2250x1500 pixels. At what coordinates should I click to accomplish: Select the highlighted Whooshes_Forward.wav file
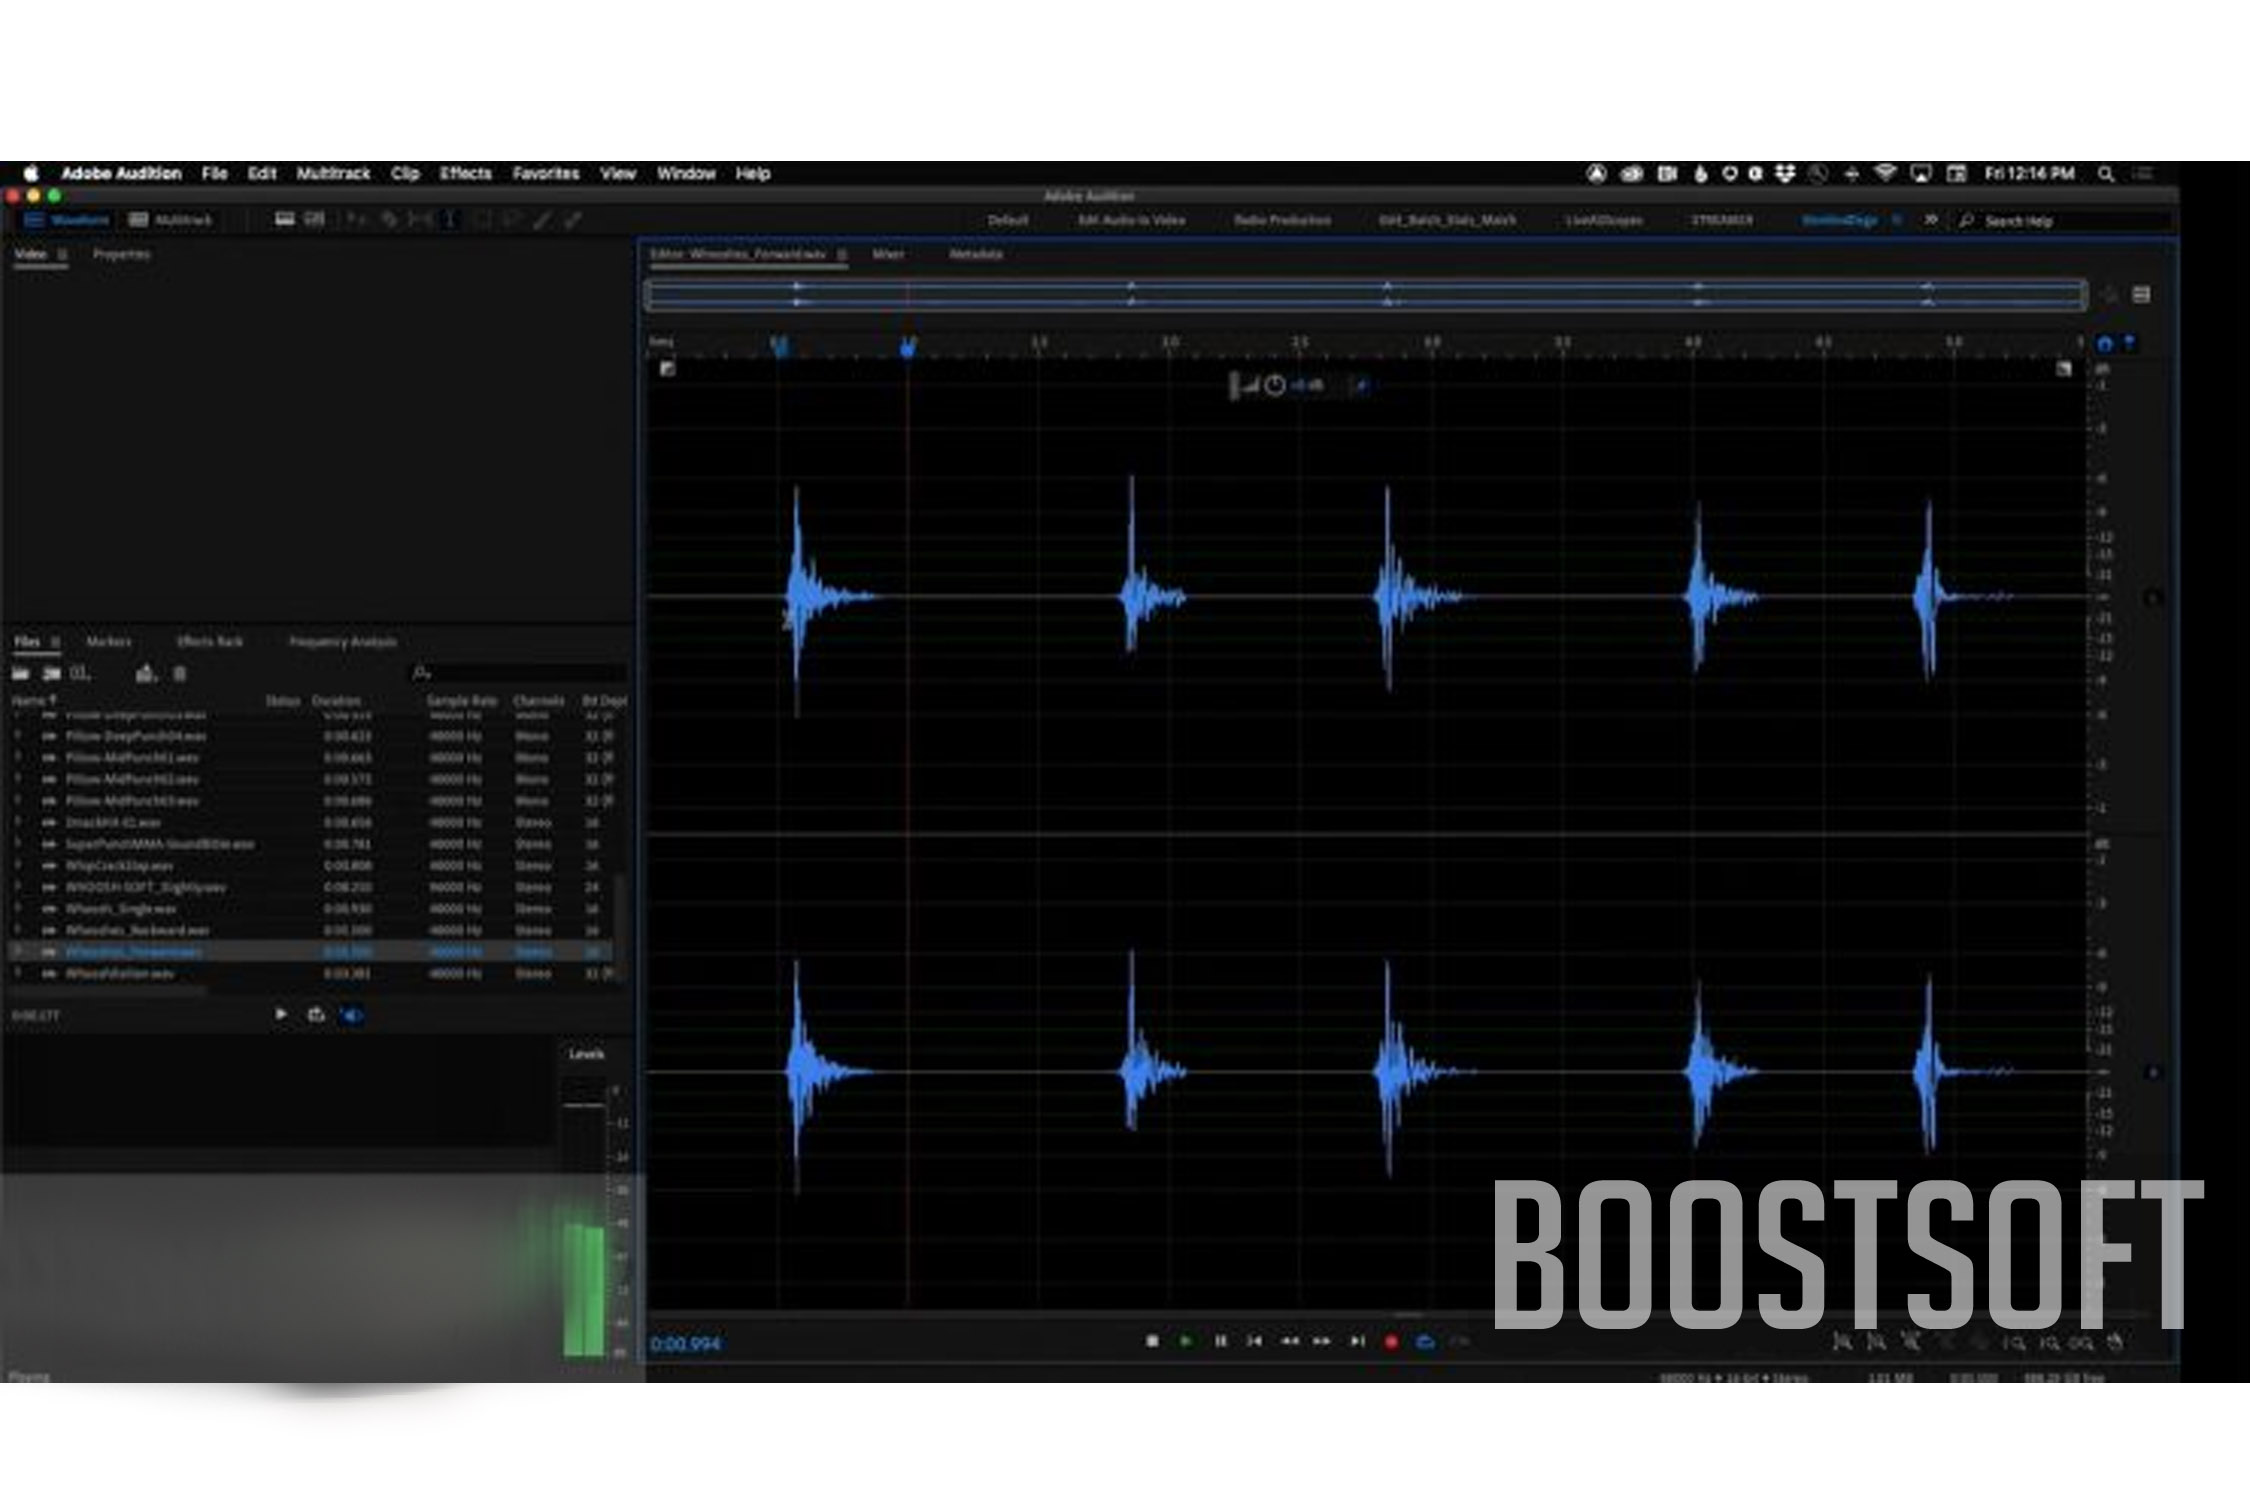click(x=310, y=952)
